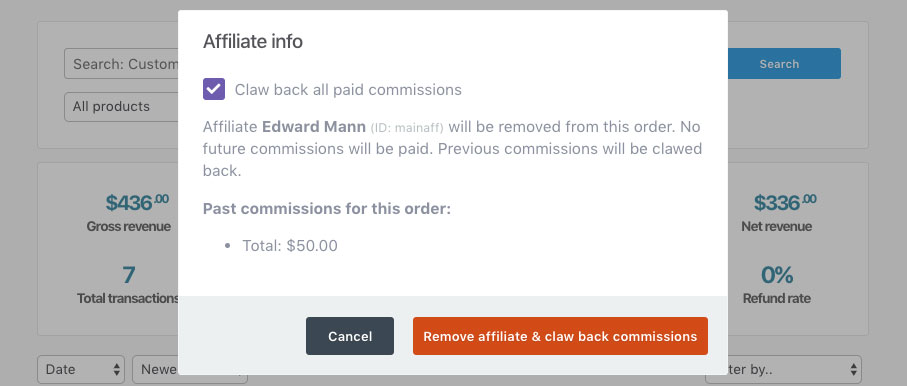The width and height of the screenshot is (907, 386).
Task: Uncheck the Claw back all paid commissions checkbox
Action: [x=213, y=89]
